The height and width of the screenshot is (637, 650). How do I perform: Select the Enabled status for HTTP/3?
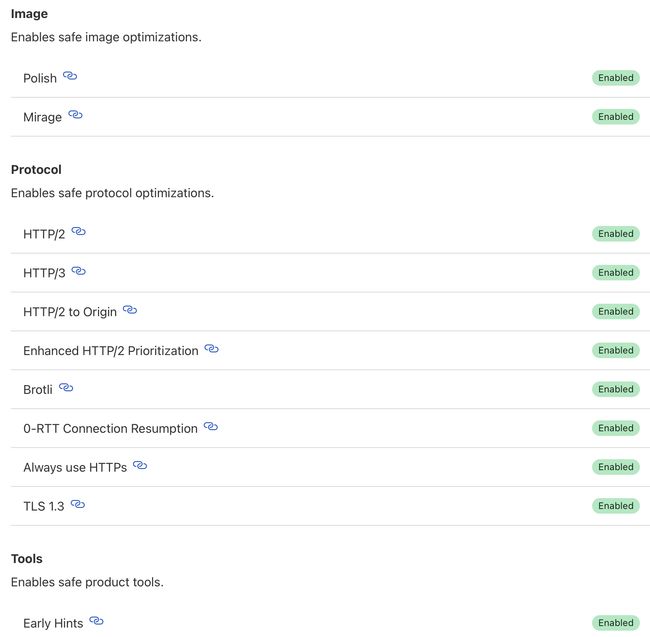click(616, 273)
